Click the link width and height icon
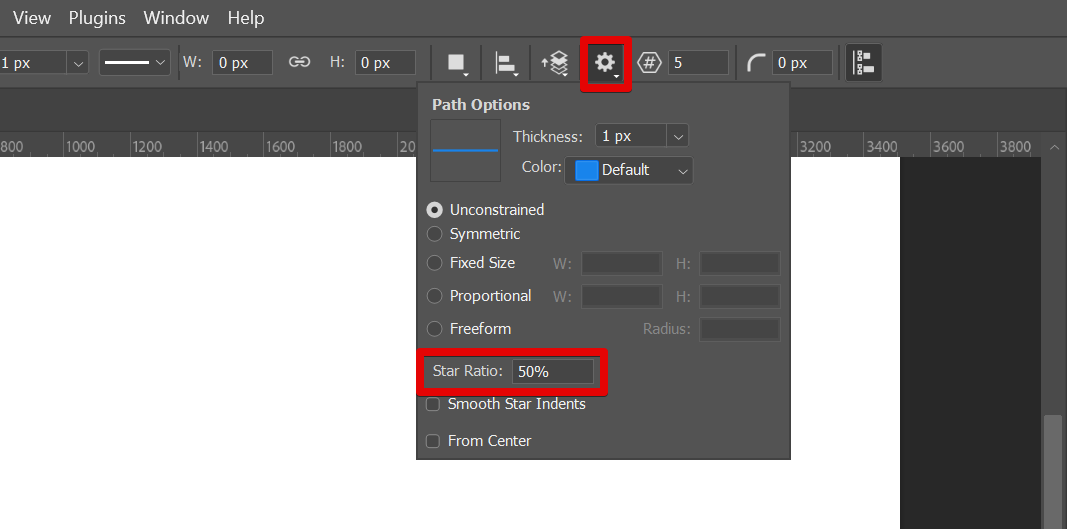The height and width of the screenshot is (529, 1067). 299,62
